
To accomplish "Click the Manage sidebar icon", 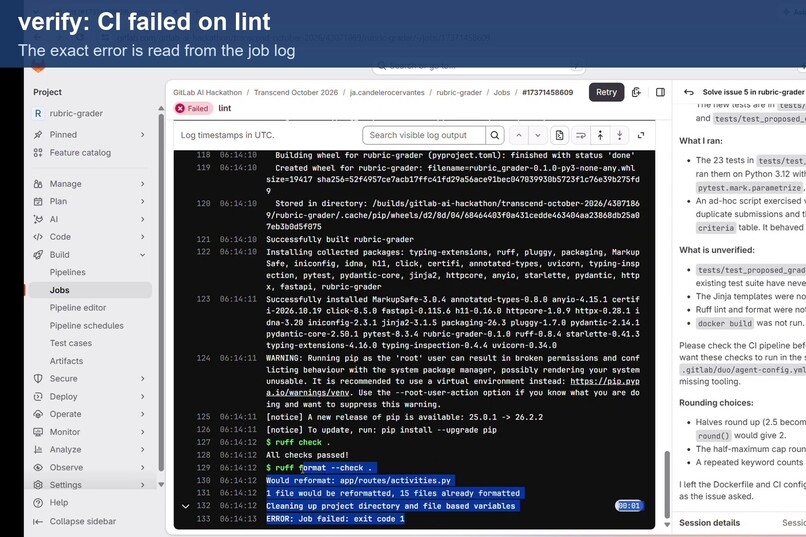I will click(x=38, y=184).
